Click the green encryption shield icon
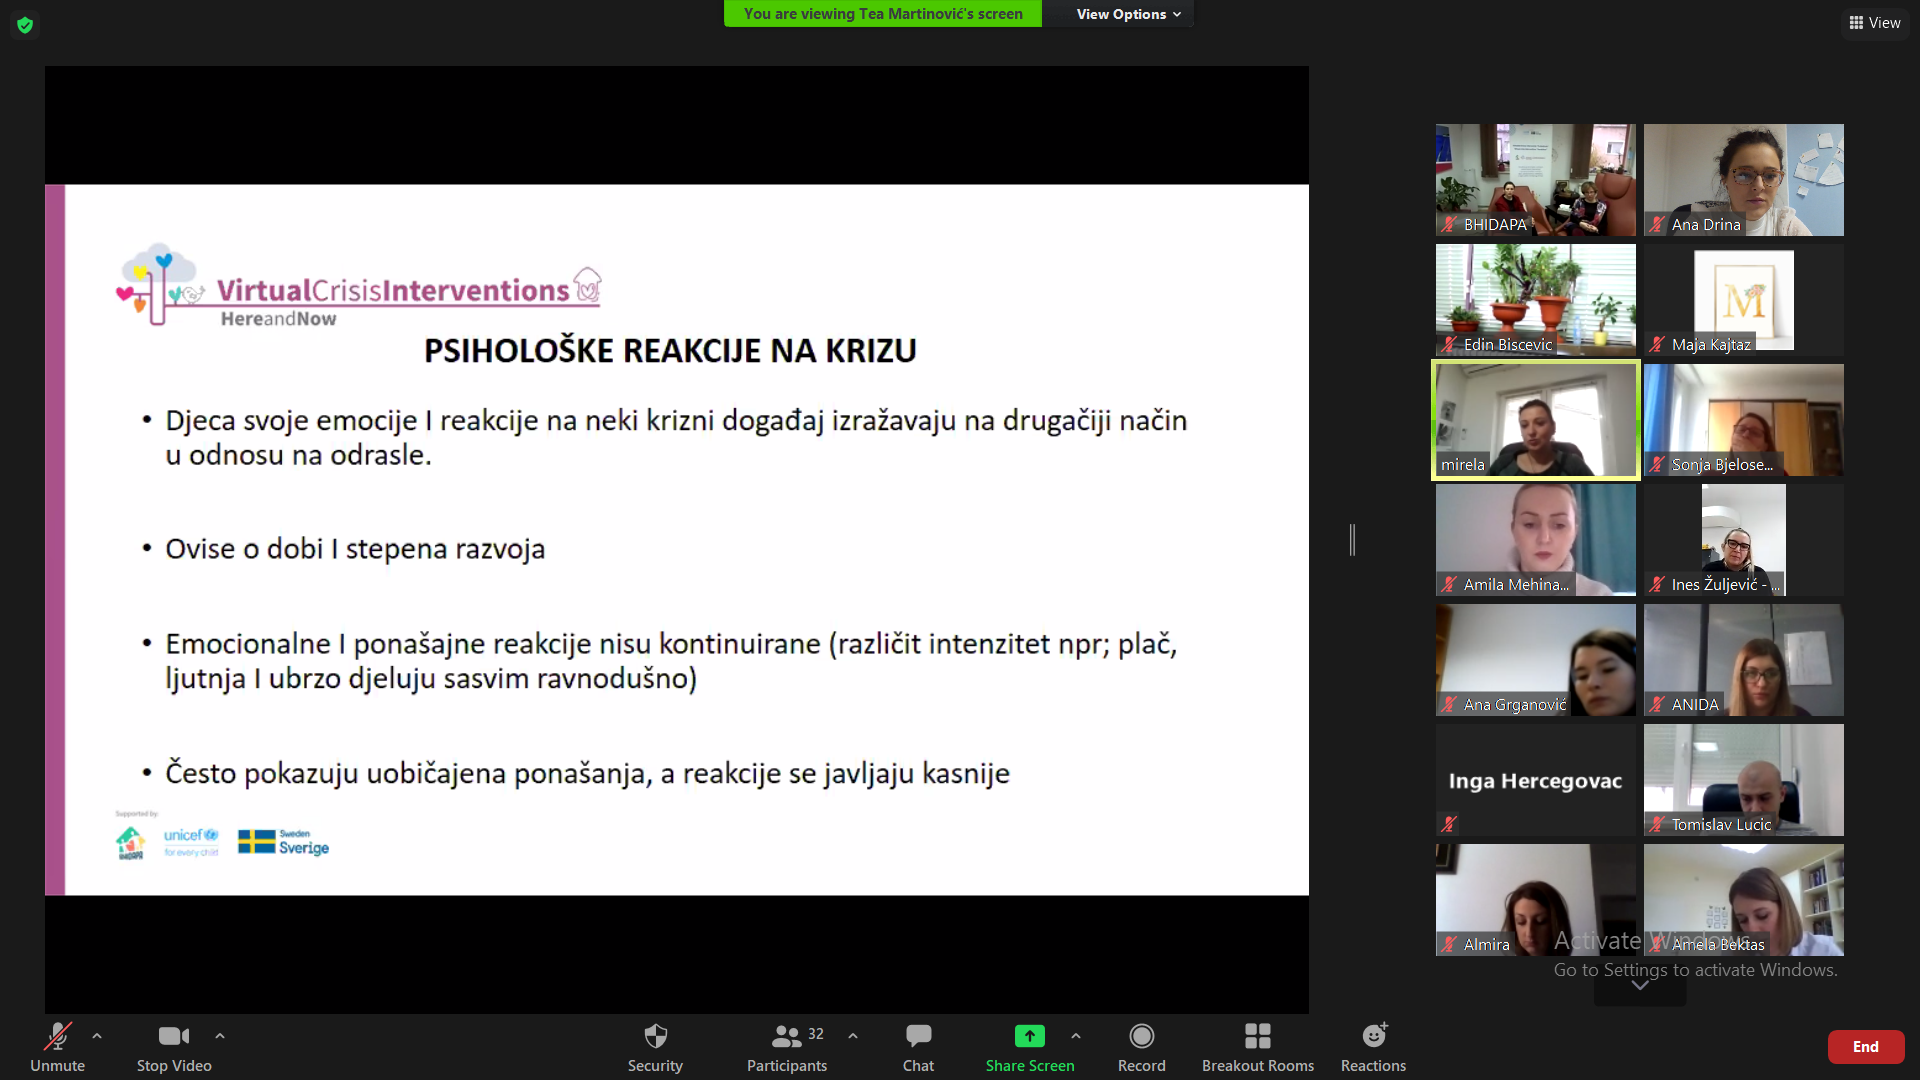The image size is (1920, 1080). pyautogui.click(x=25, y=25)
